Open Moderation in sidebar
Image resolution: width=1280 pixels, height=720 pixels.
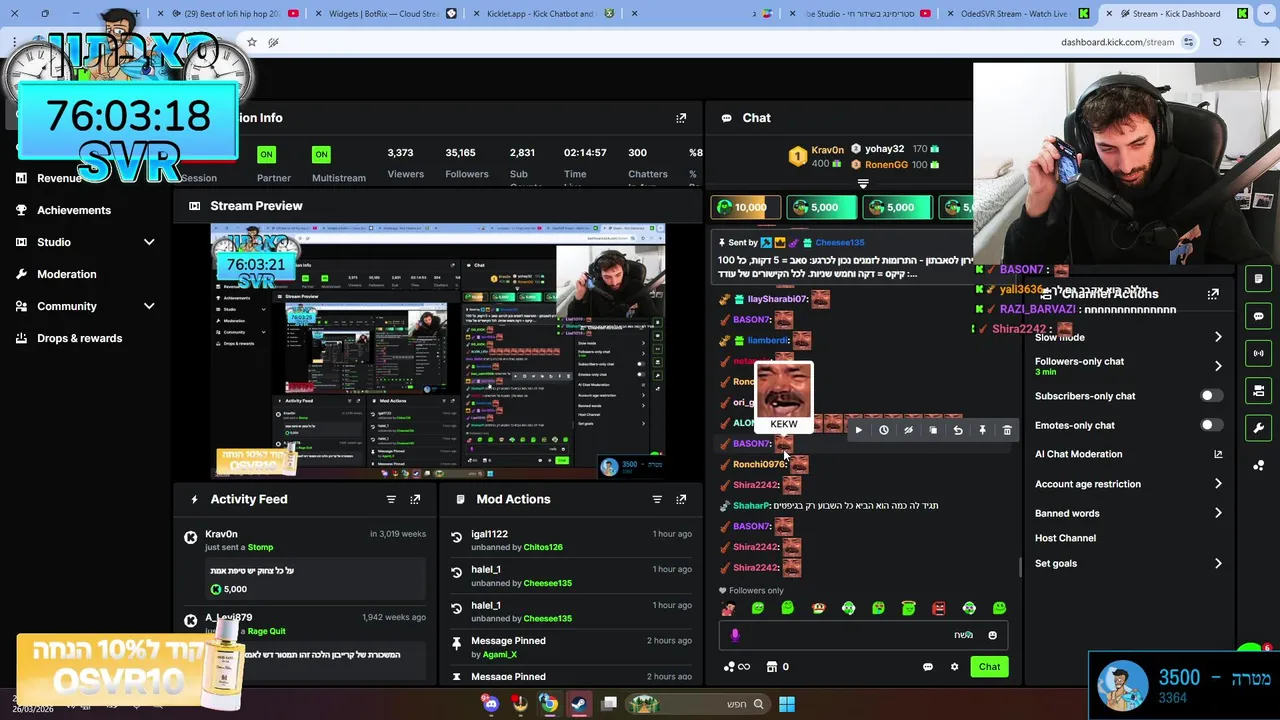coord(67,274)
